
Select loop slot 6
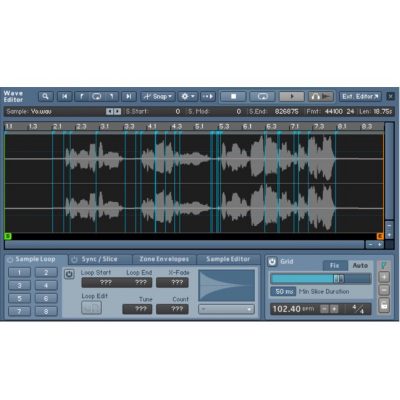click(x=46, y=298)
